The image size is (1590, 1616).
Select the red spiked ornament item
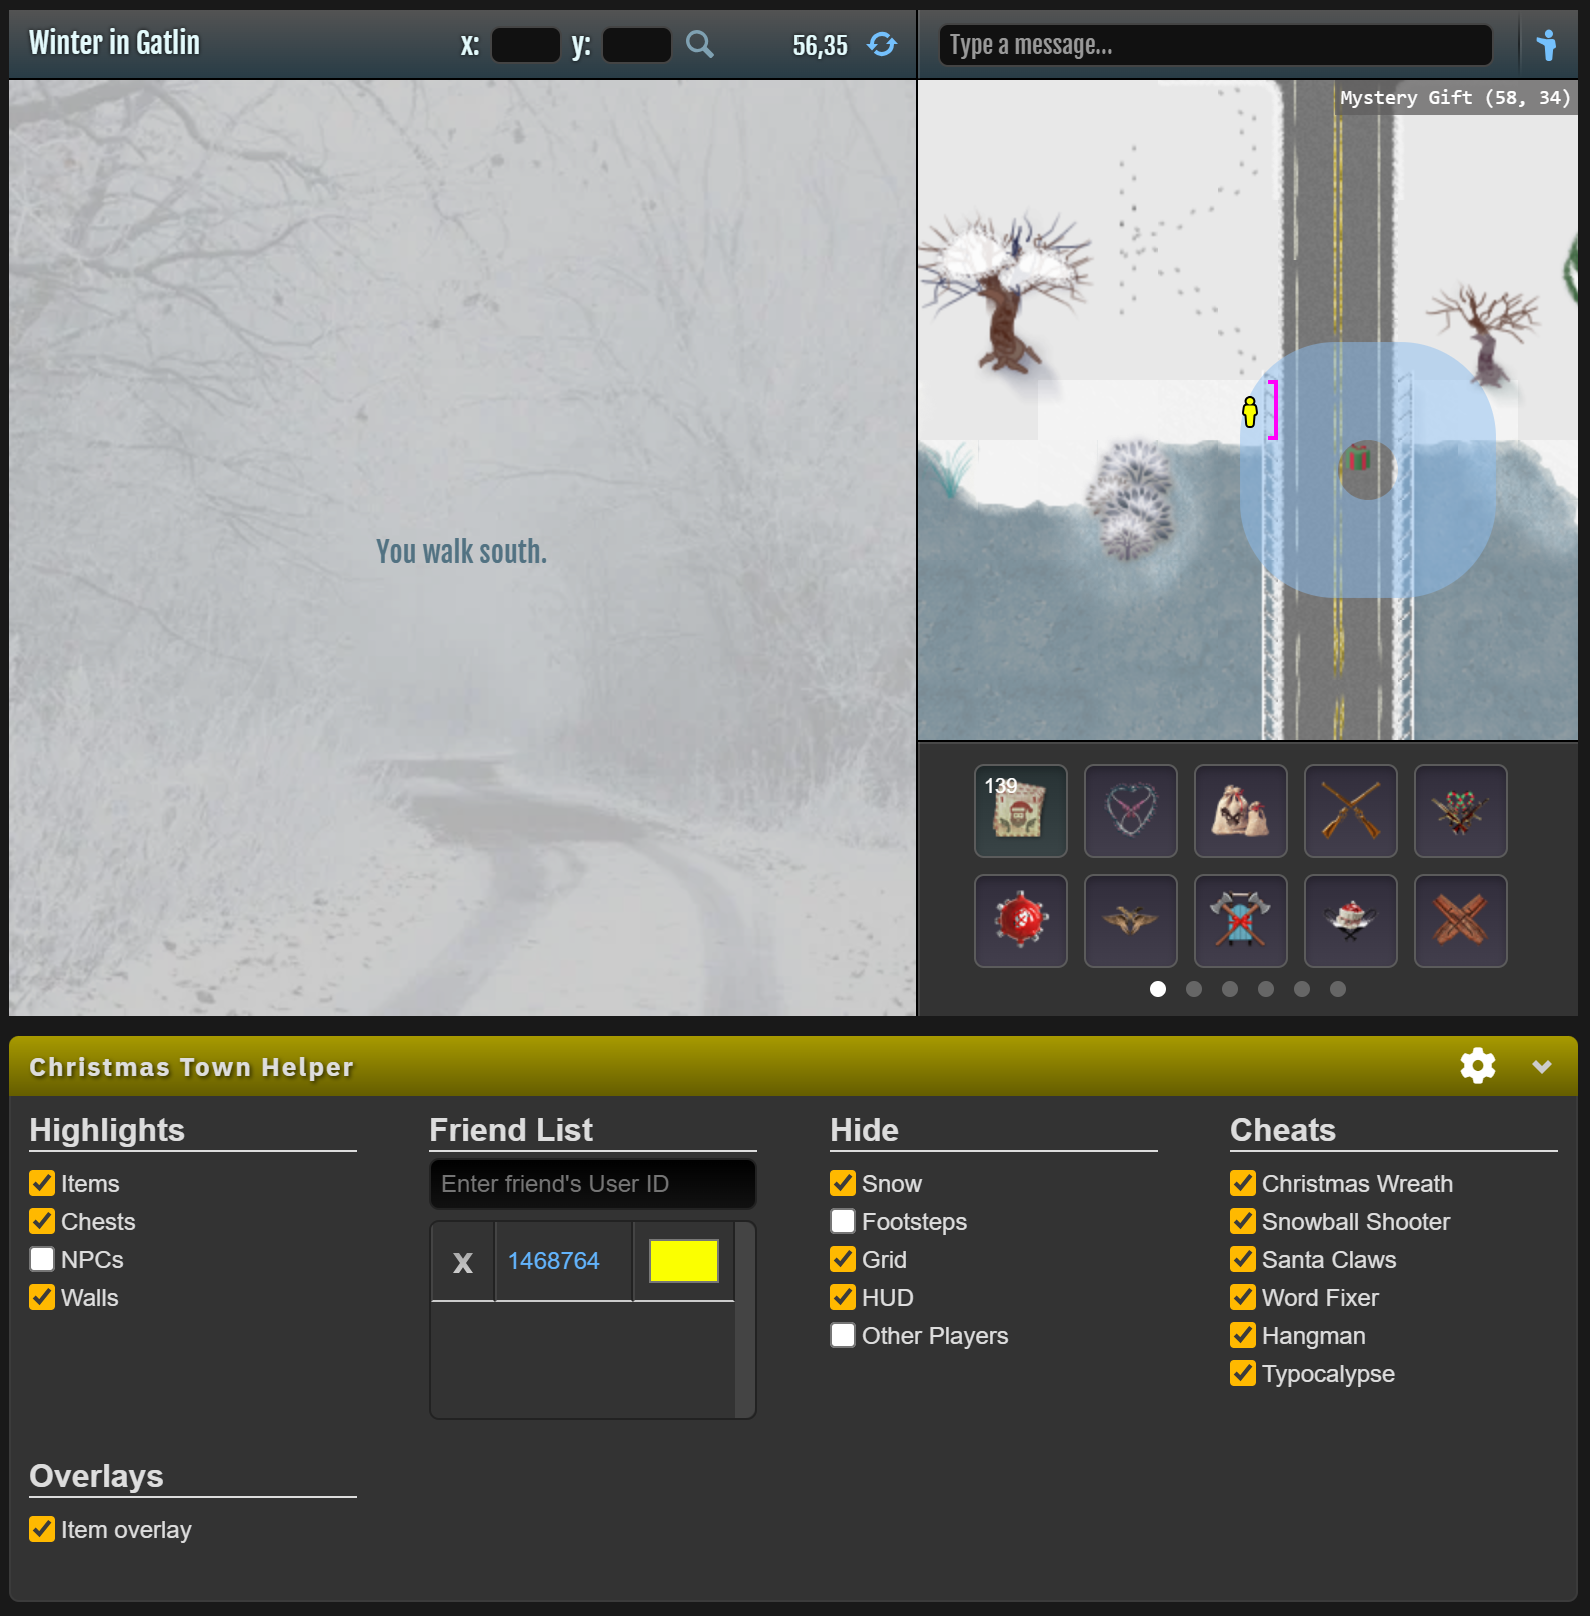1020,921
